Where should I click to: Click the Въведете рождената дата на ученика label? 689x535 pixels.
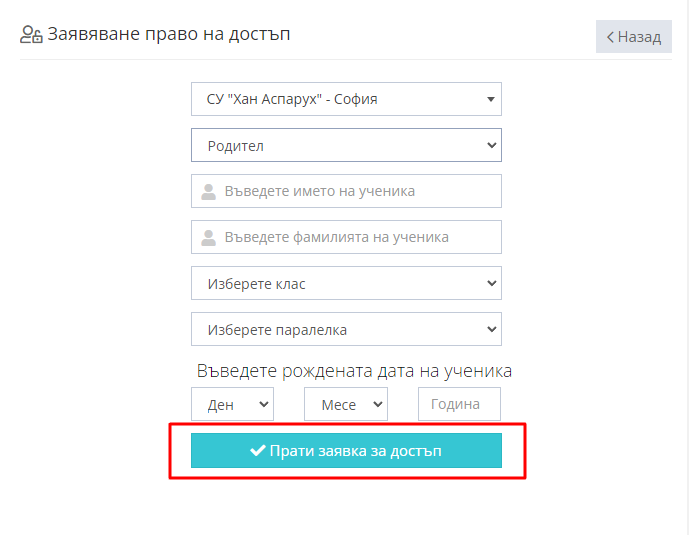[354, 371]
